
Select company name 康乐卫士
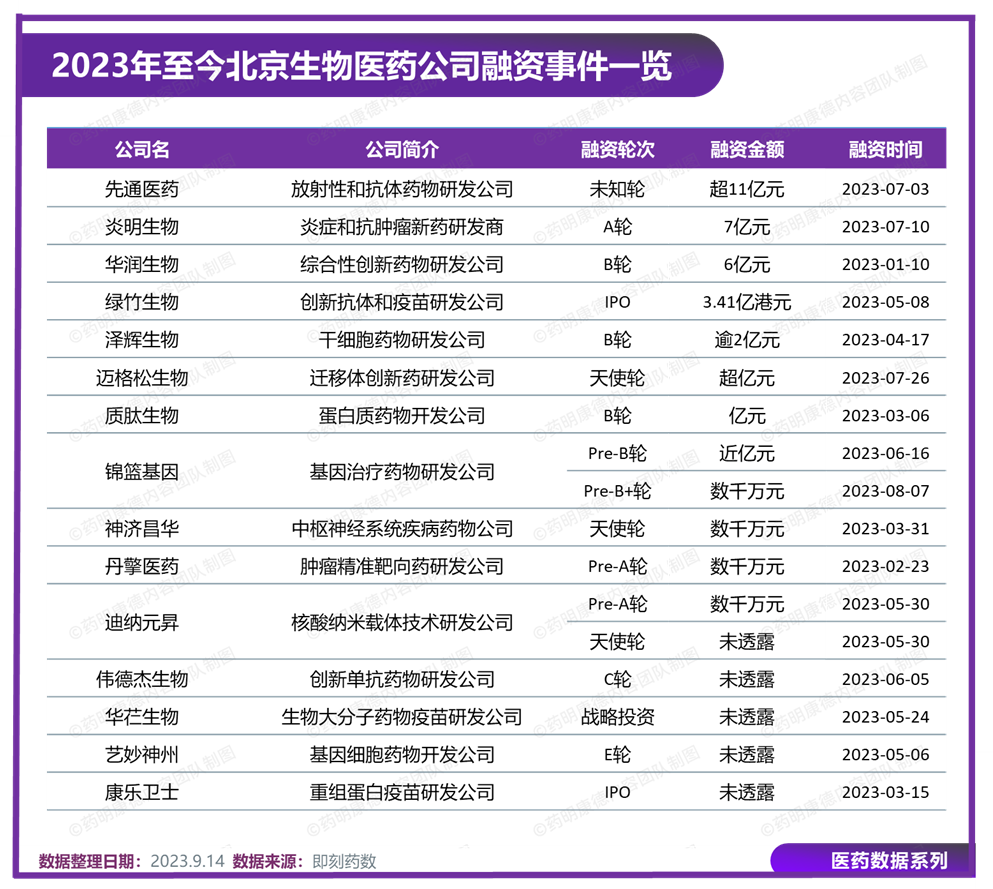pyautogui.click(x=142, y=792)
